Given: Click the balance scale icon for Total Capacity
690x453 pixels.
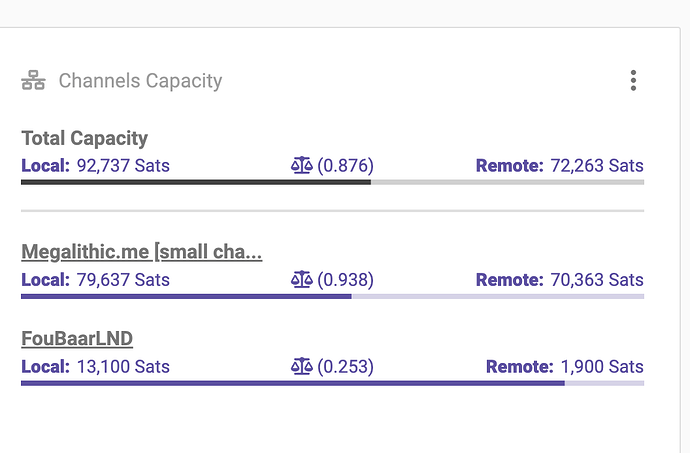Looking at the screenshot, I should [x=302, y=166].
